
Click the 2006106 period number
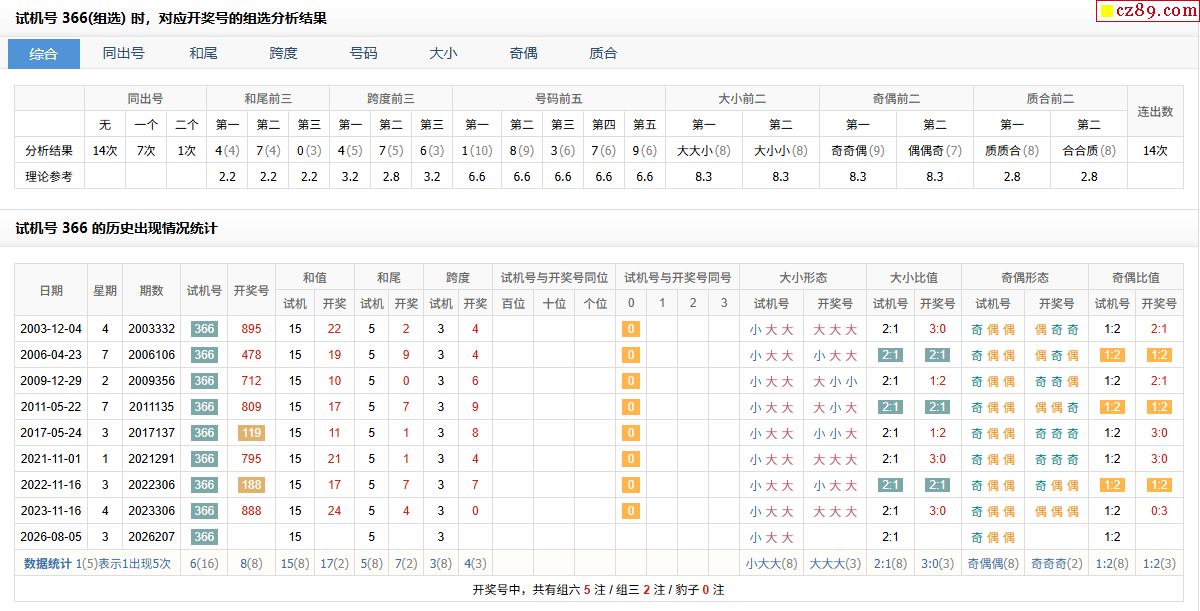[x=151, y=355]
